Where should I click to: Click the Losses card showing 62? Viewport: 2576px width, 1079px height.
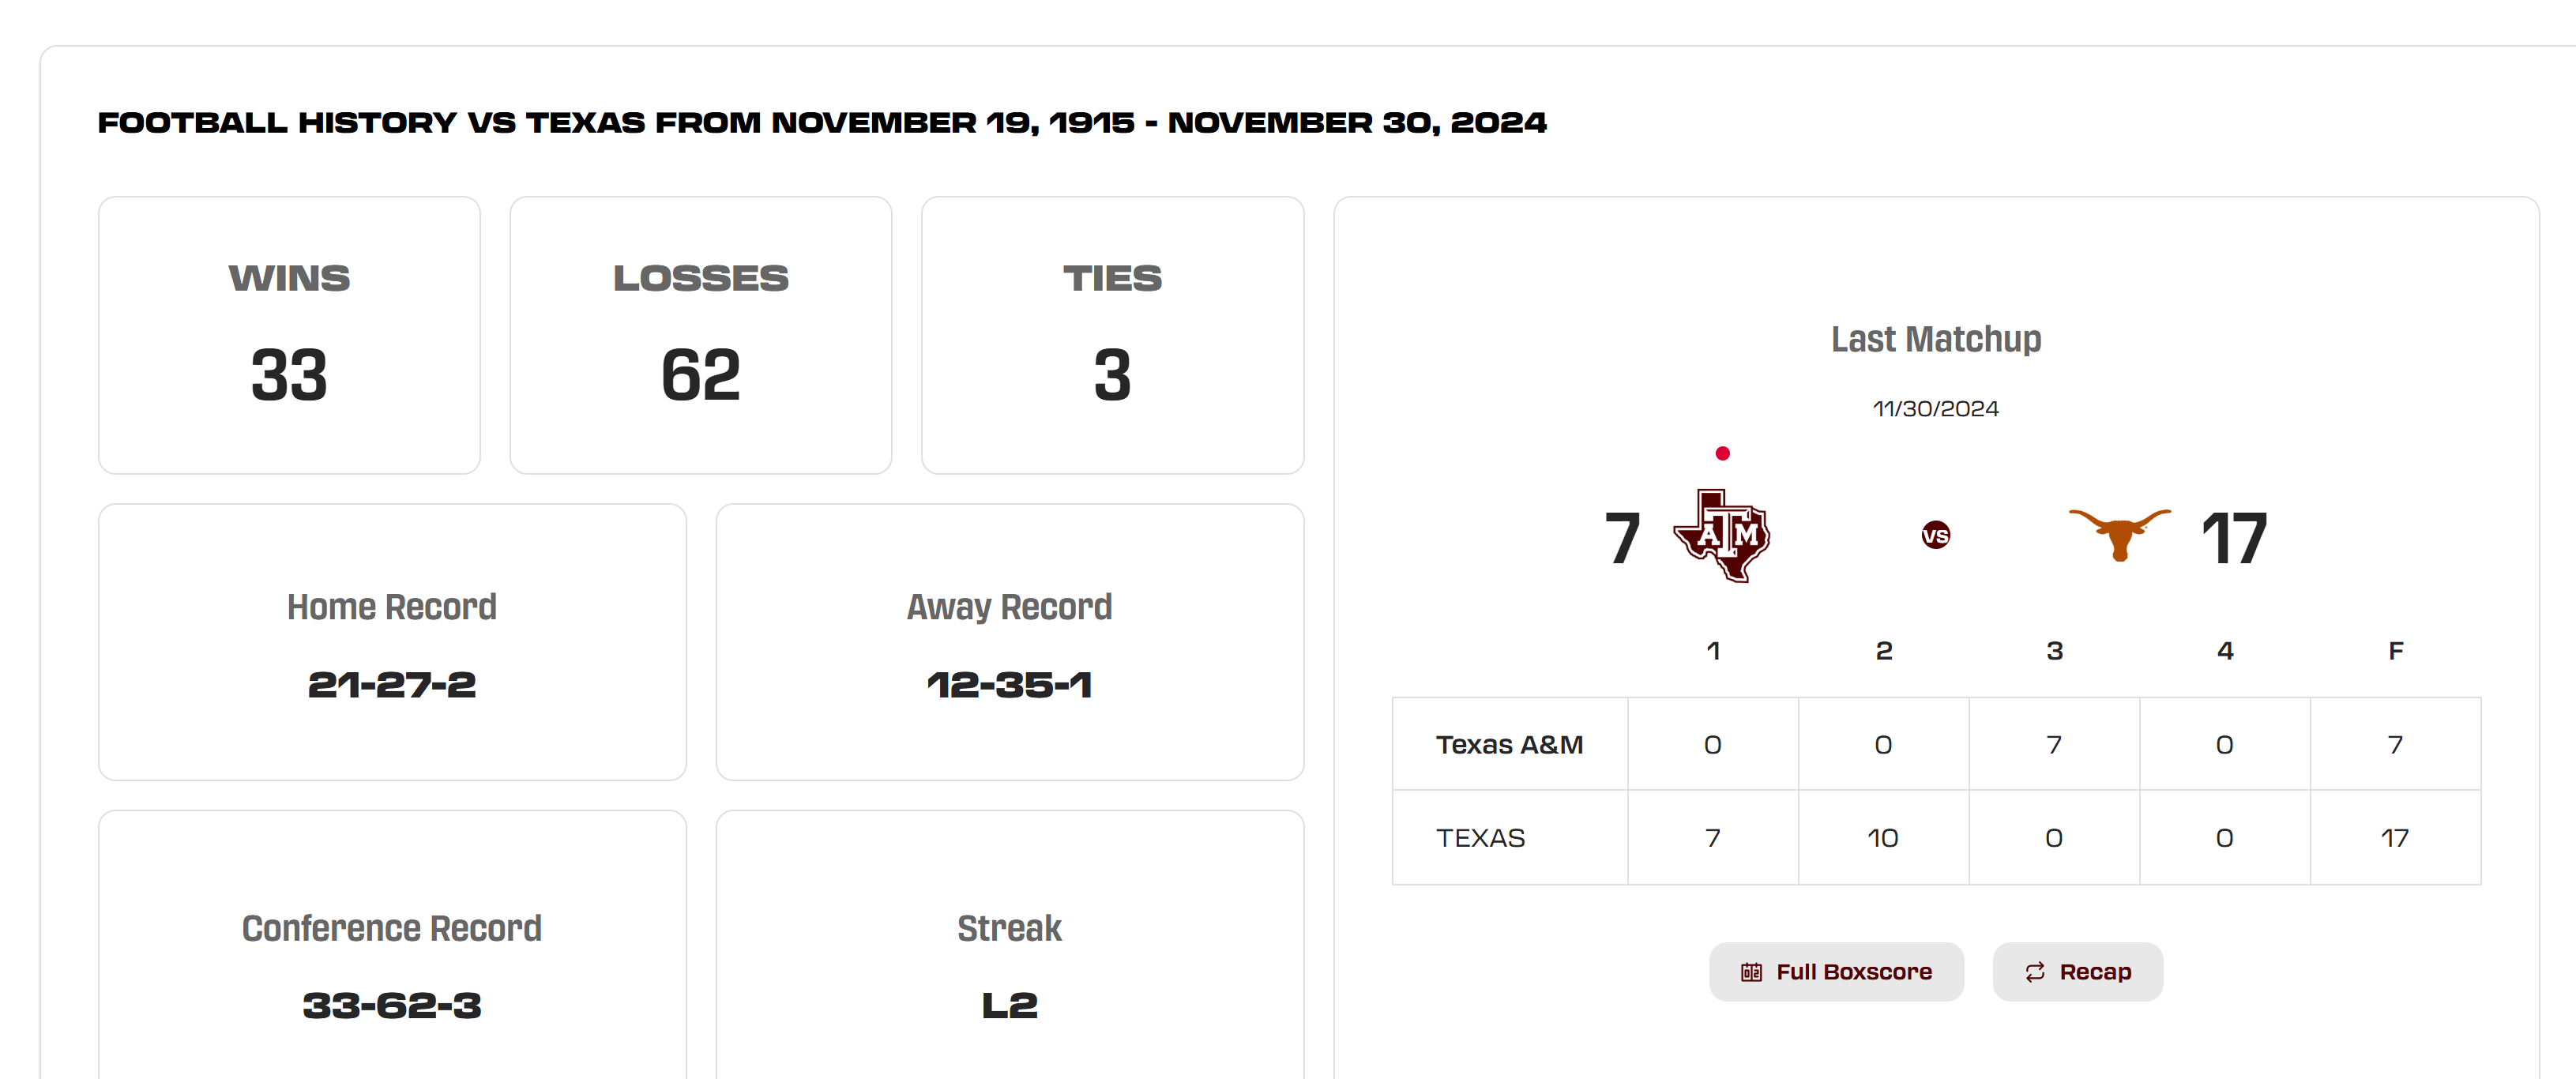pyautogui.click(x=700, y=335)
